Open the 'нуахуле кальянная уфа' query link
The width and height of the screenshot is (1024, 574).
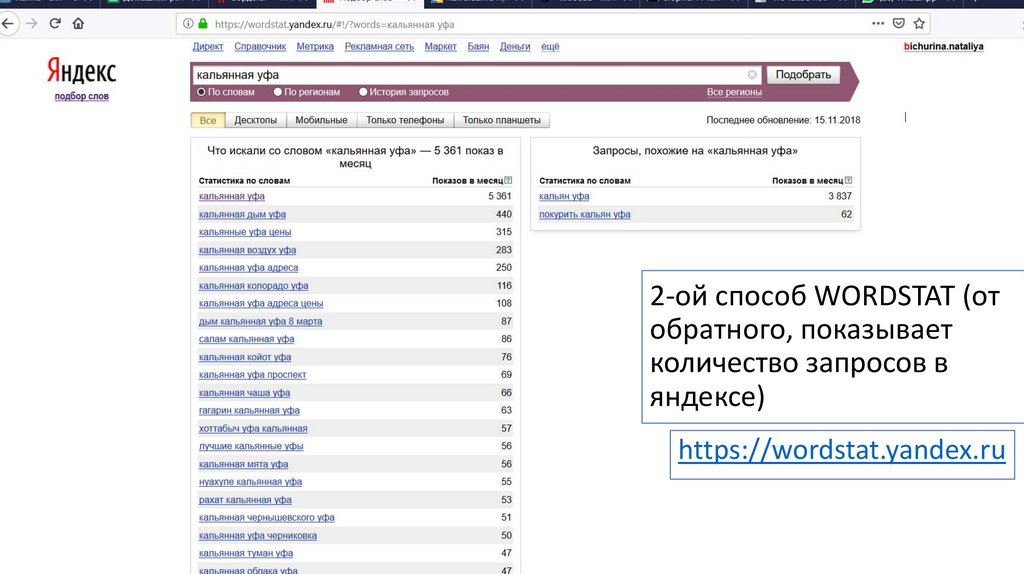(250, 482)
